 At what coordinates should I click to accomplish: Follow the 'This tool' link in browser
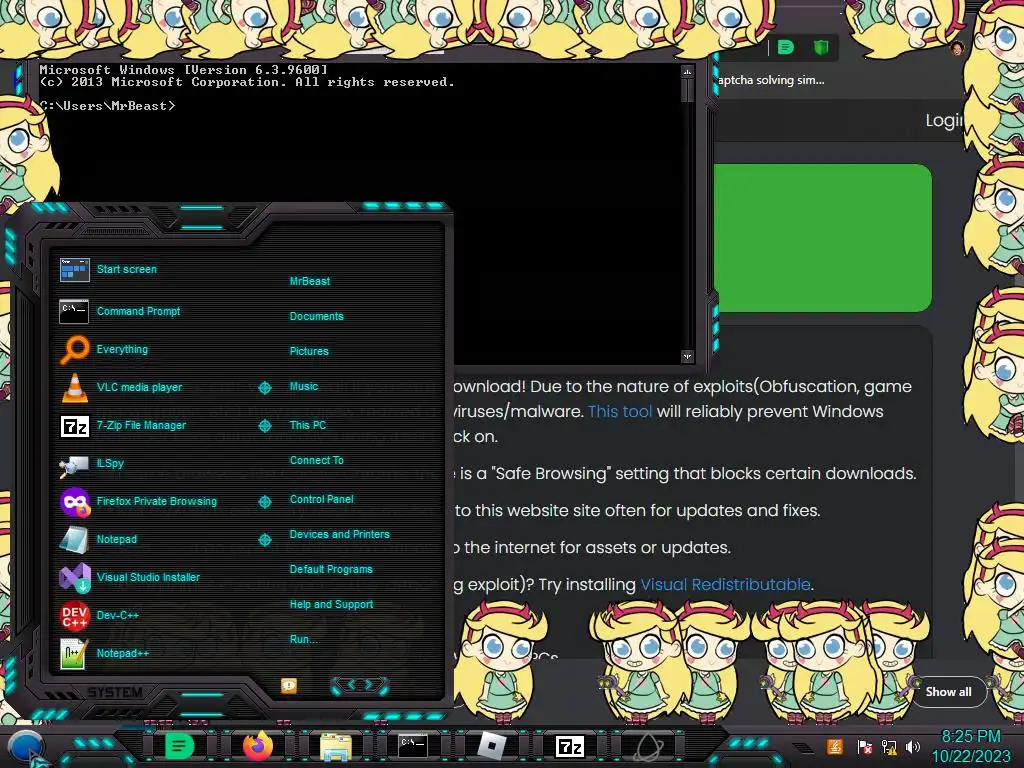pyautogui.click(x=620, y=411)
